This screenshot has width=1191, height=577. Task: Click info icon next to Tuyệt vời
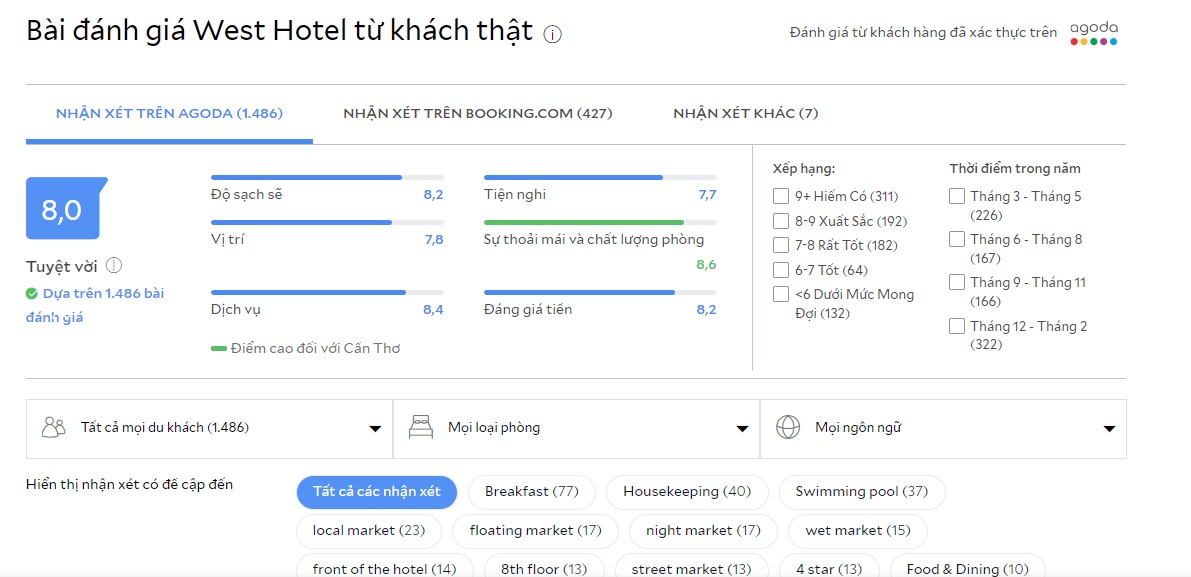coord(114,266)
